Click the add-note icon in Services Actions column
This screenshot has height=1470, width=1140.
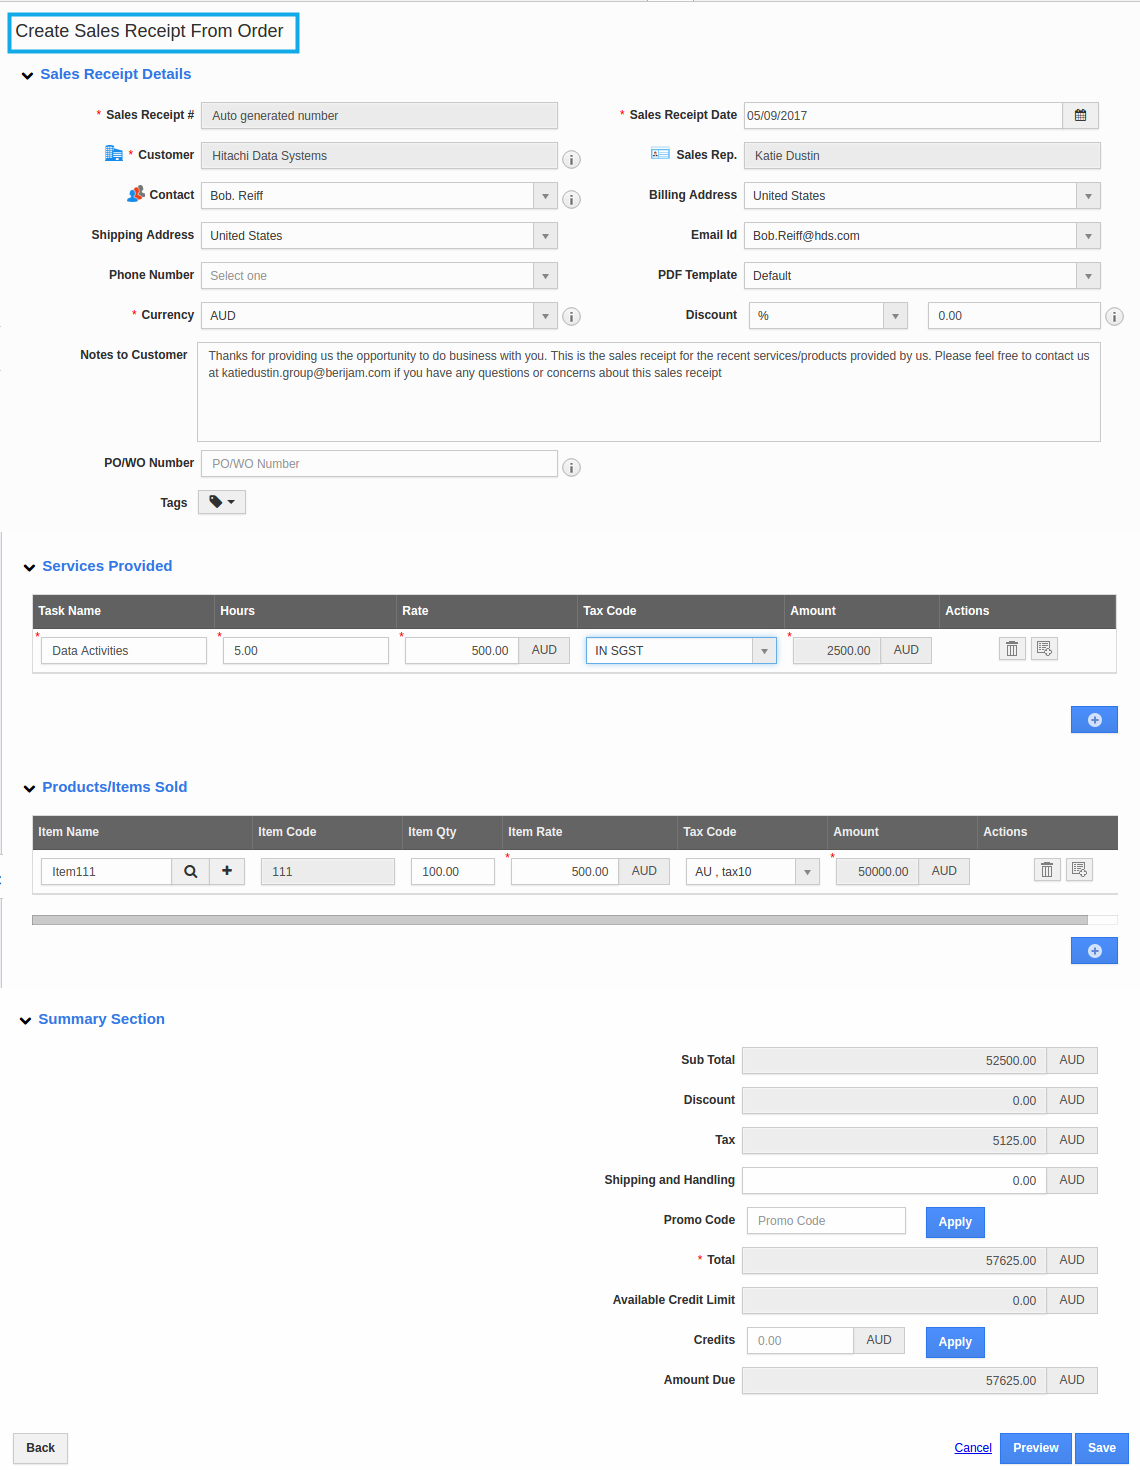point(1044,649)
